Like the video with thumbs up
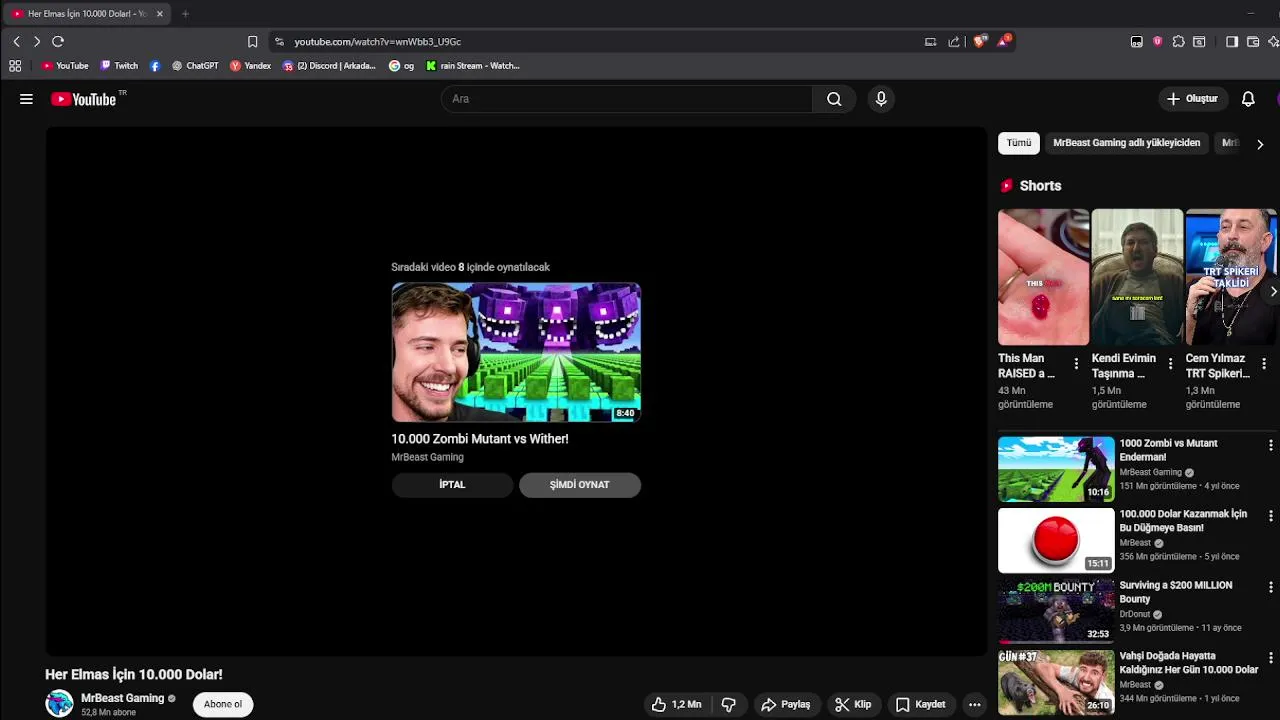The width and height of the screenshot is (1280, 720). point(677,704)
